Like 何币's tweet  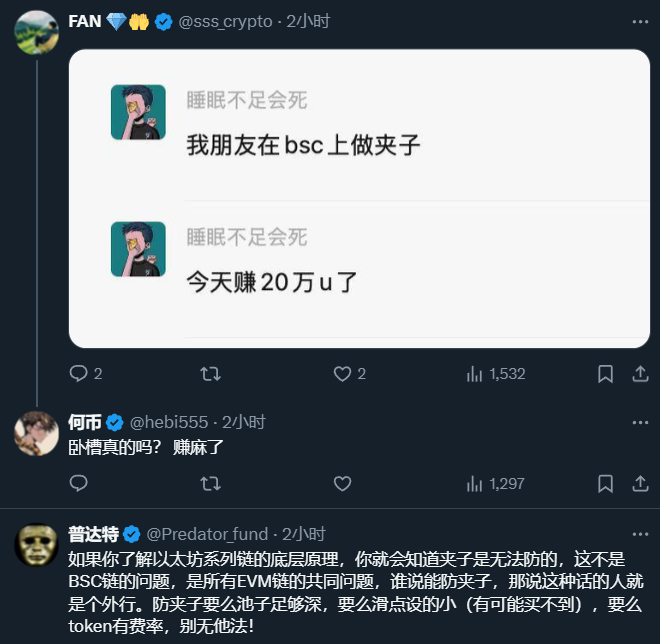click(343, 484)
